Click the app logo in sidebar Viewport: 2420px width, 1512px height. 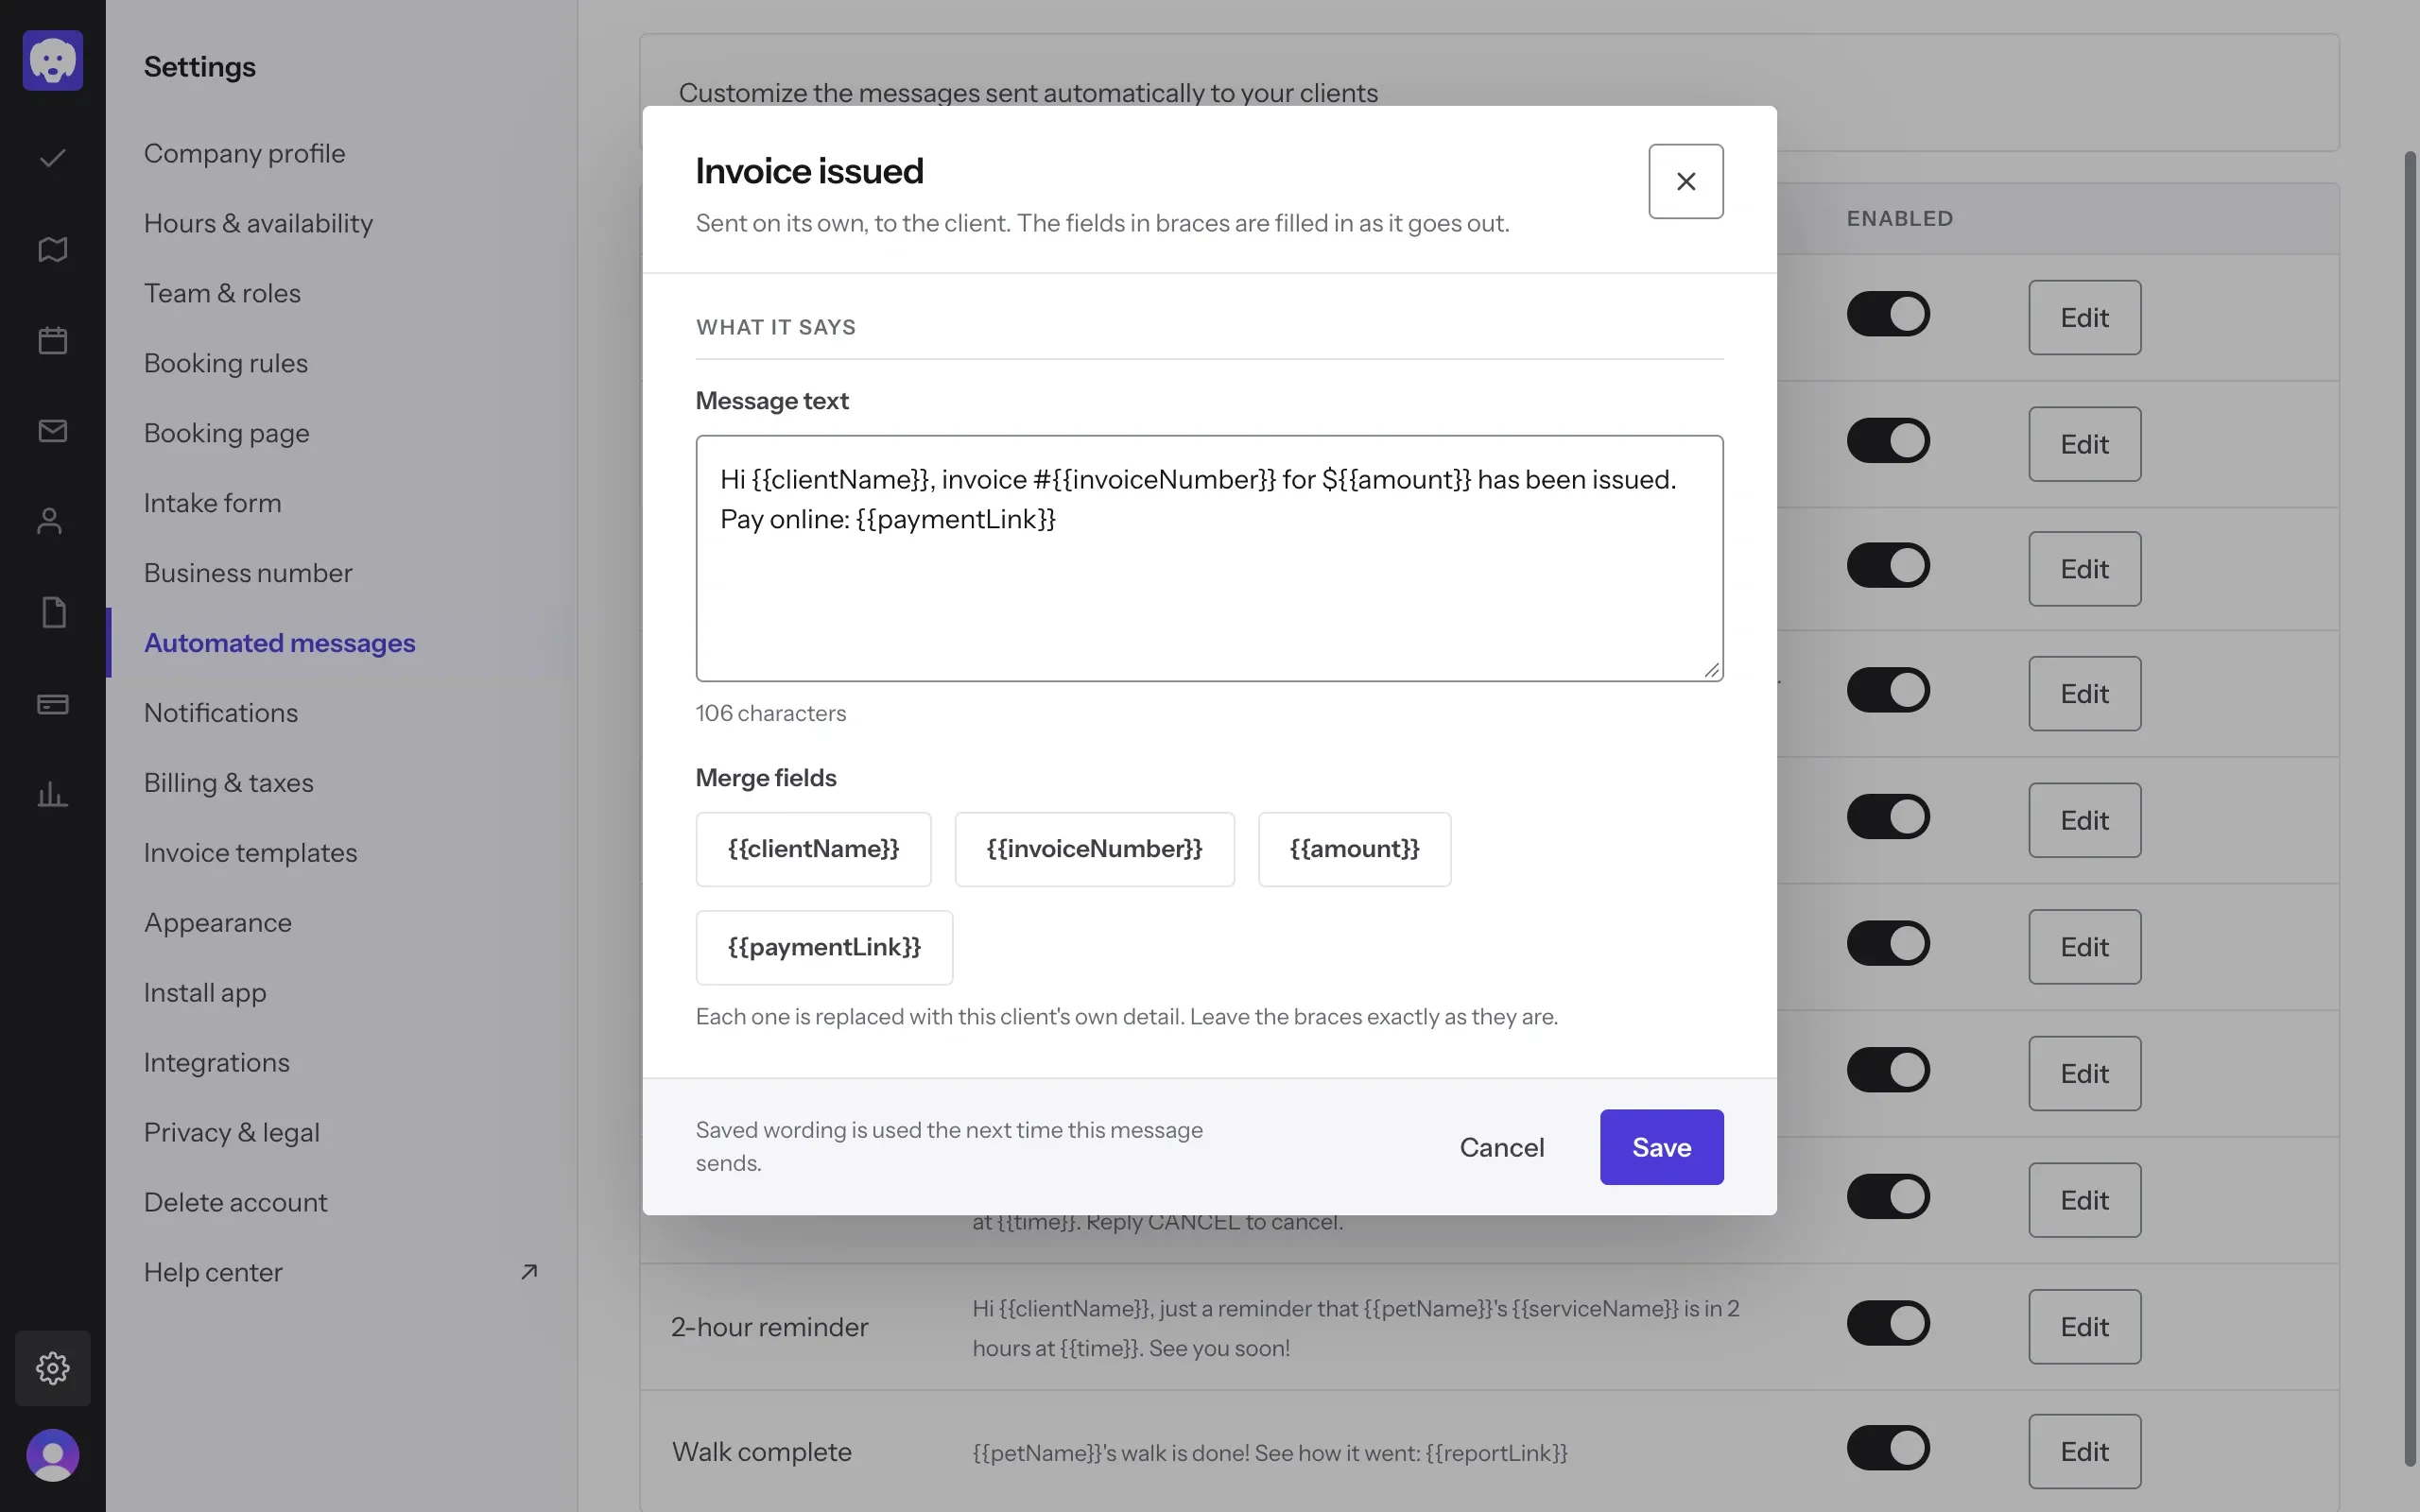[x=53, y=60]
